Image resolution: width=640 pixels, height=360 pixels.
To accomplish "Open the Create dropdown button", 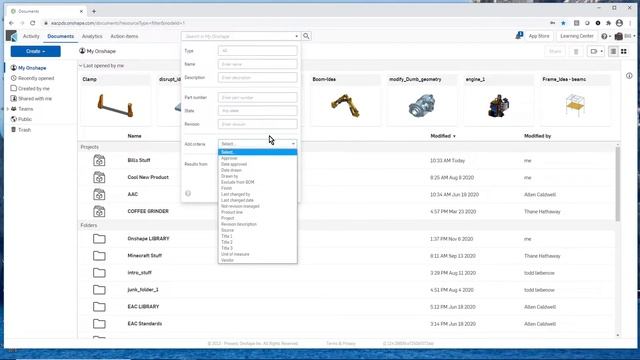I will pos(36,51).
